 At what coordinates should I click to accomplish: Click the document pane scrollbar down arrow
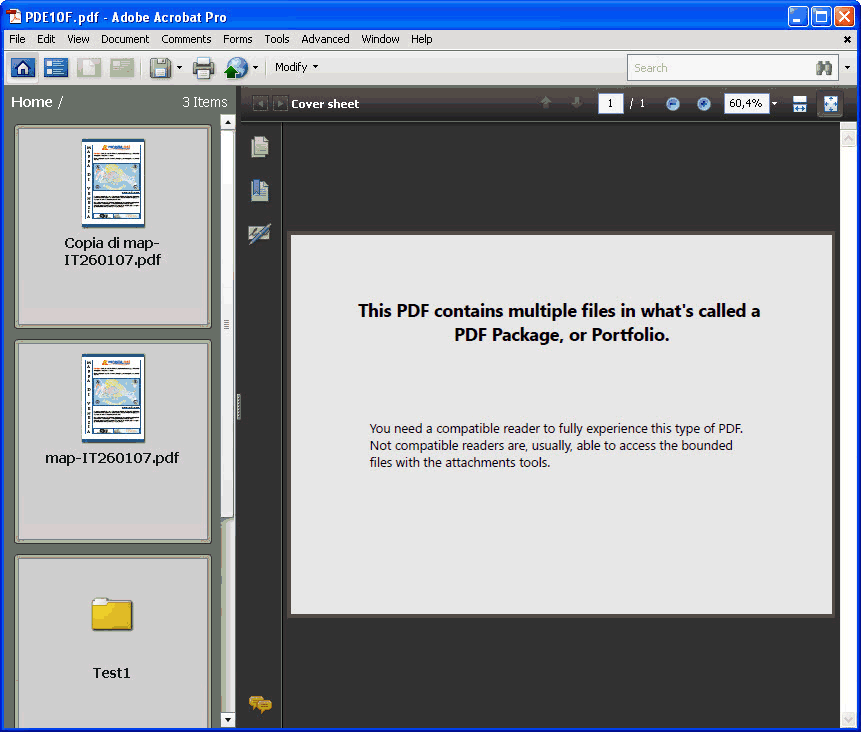pyautogui.click(x=848, y=719)
